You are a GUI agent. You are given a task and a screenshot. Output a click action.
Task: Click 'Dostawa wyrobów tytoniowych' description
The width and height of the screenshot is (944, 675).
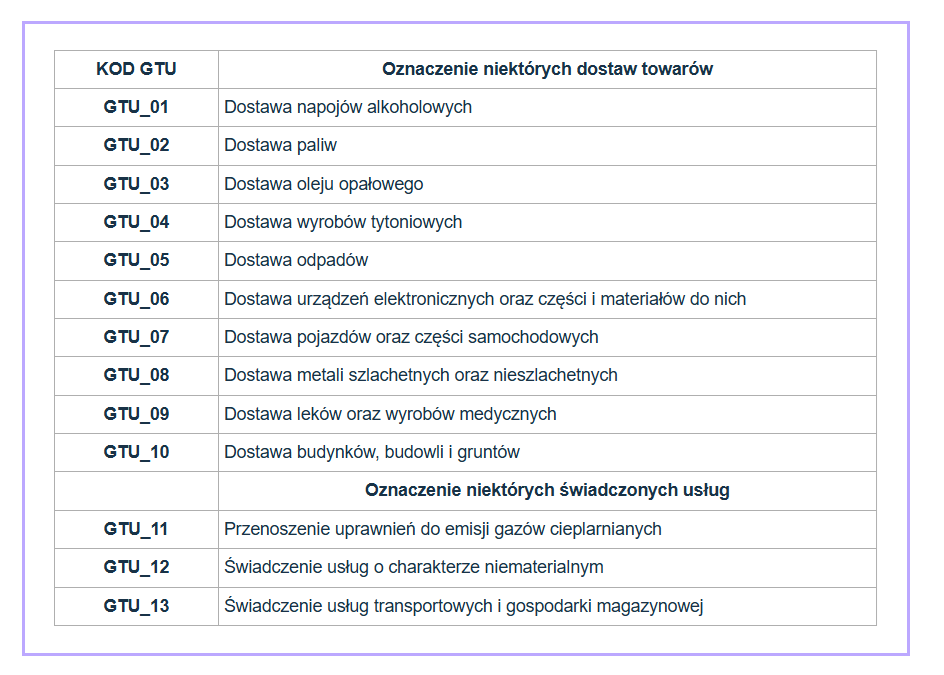point(343,222)
